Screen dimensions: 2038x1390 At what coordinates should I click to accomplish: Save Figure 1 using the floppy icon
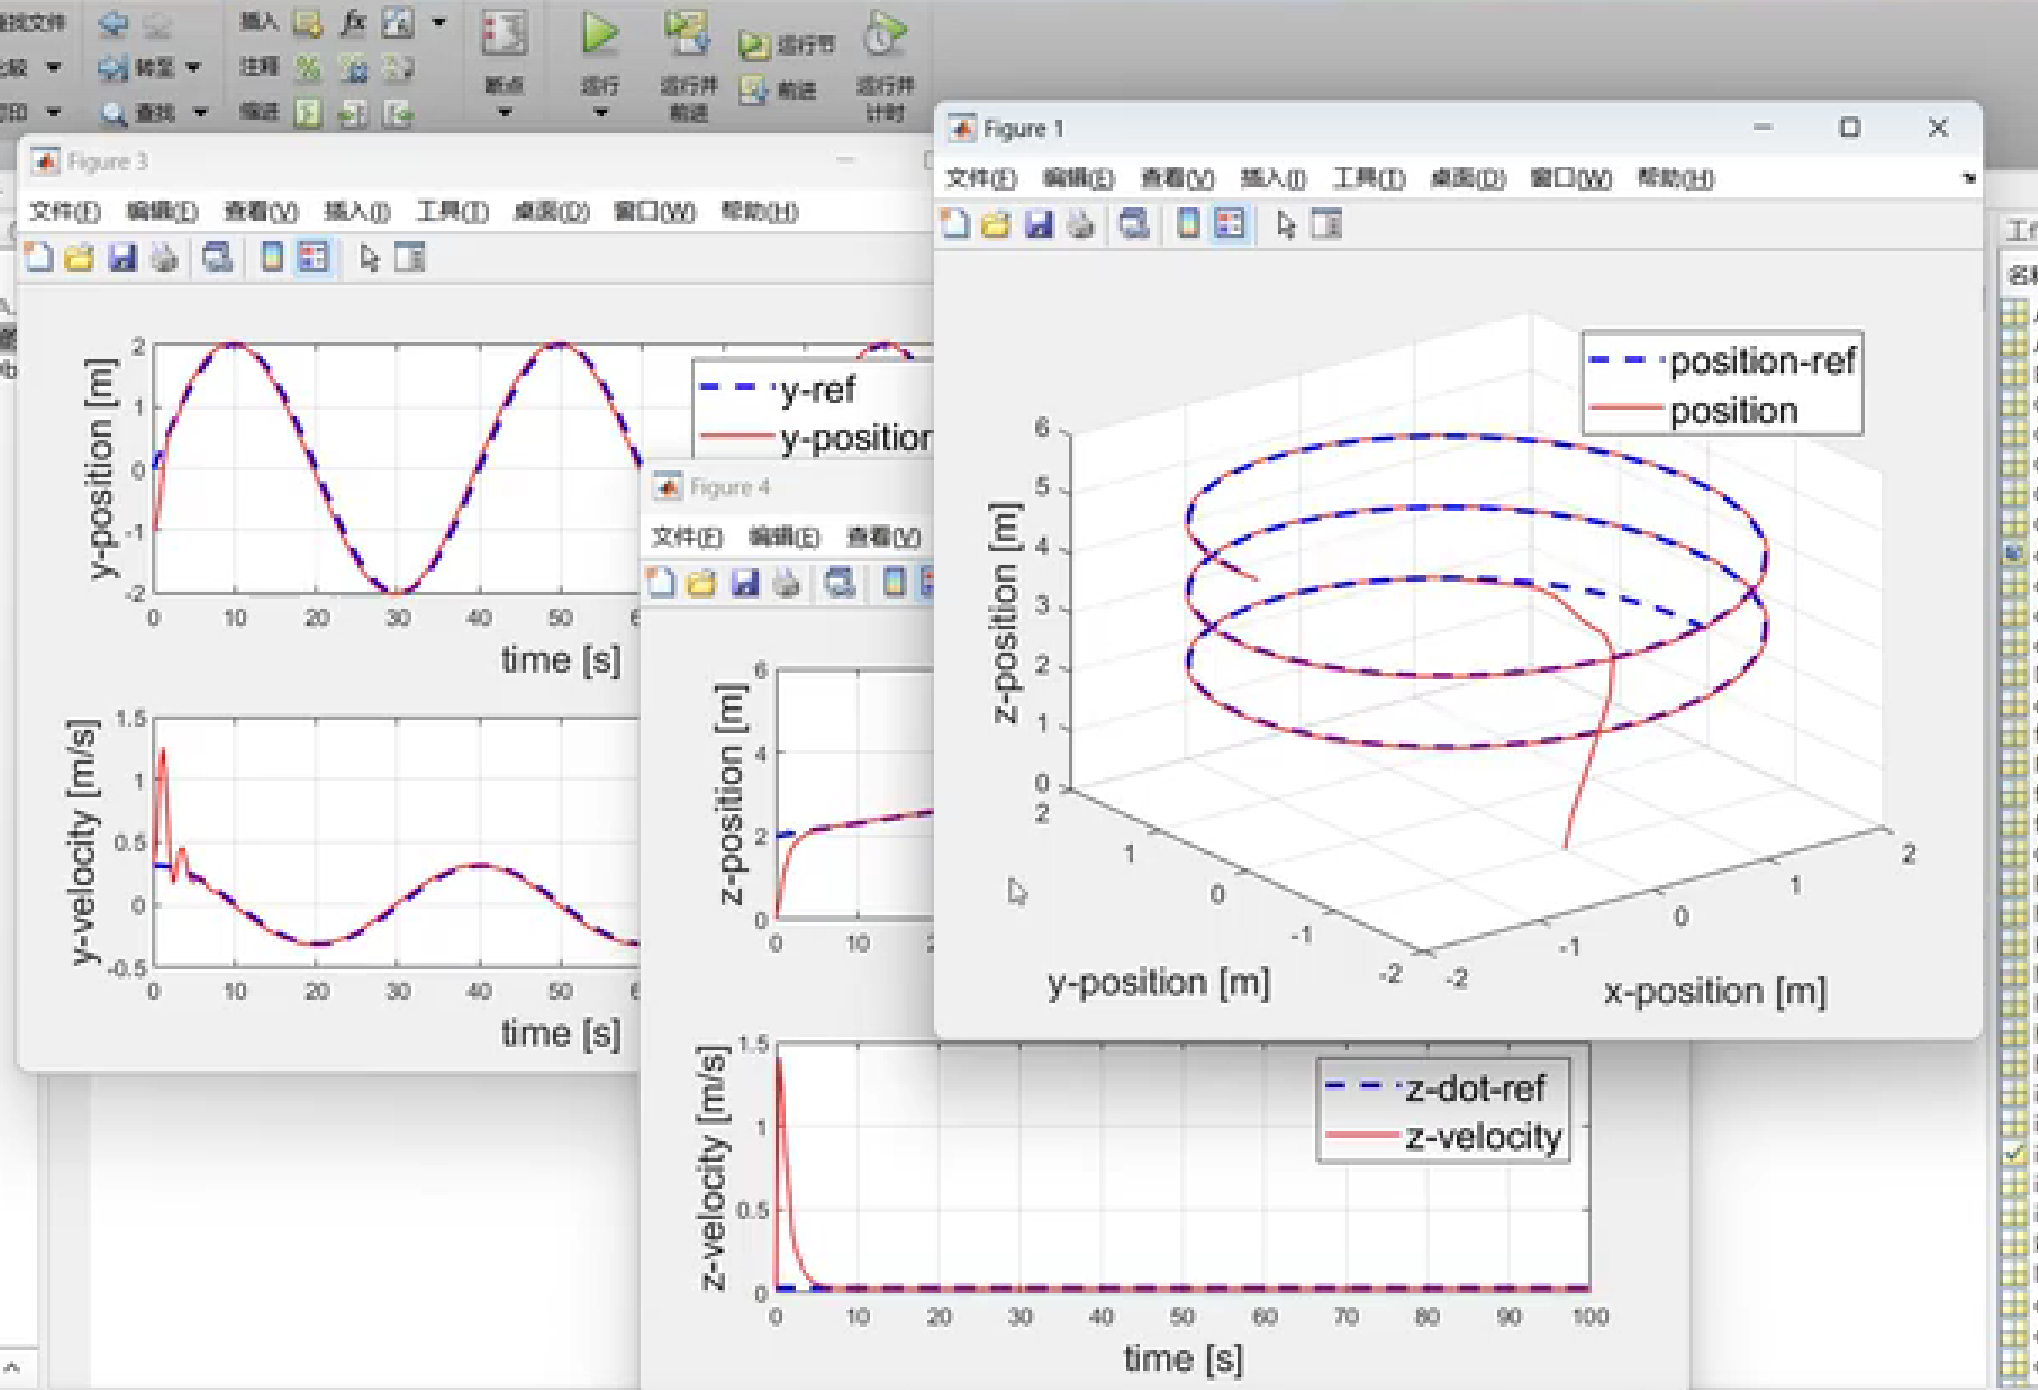(x=1039, y=225)
